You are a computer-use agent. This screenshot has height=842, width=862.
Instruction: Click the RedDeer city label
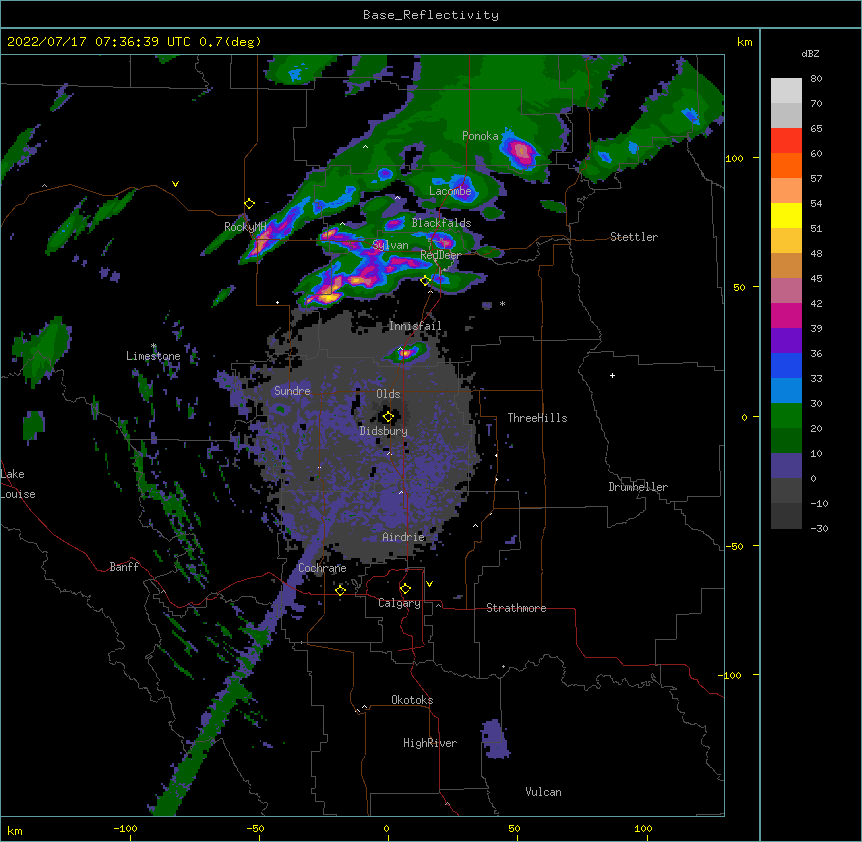point(440,255)
